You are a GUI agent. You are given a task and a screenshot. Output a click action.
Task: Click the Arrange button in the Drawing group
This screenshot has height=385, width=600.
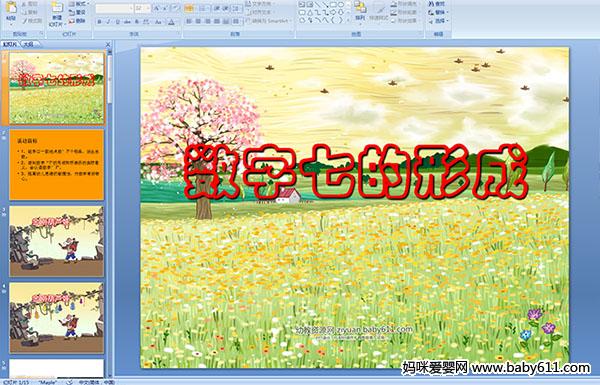click(x=360, y=10)
